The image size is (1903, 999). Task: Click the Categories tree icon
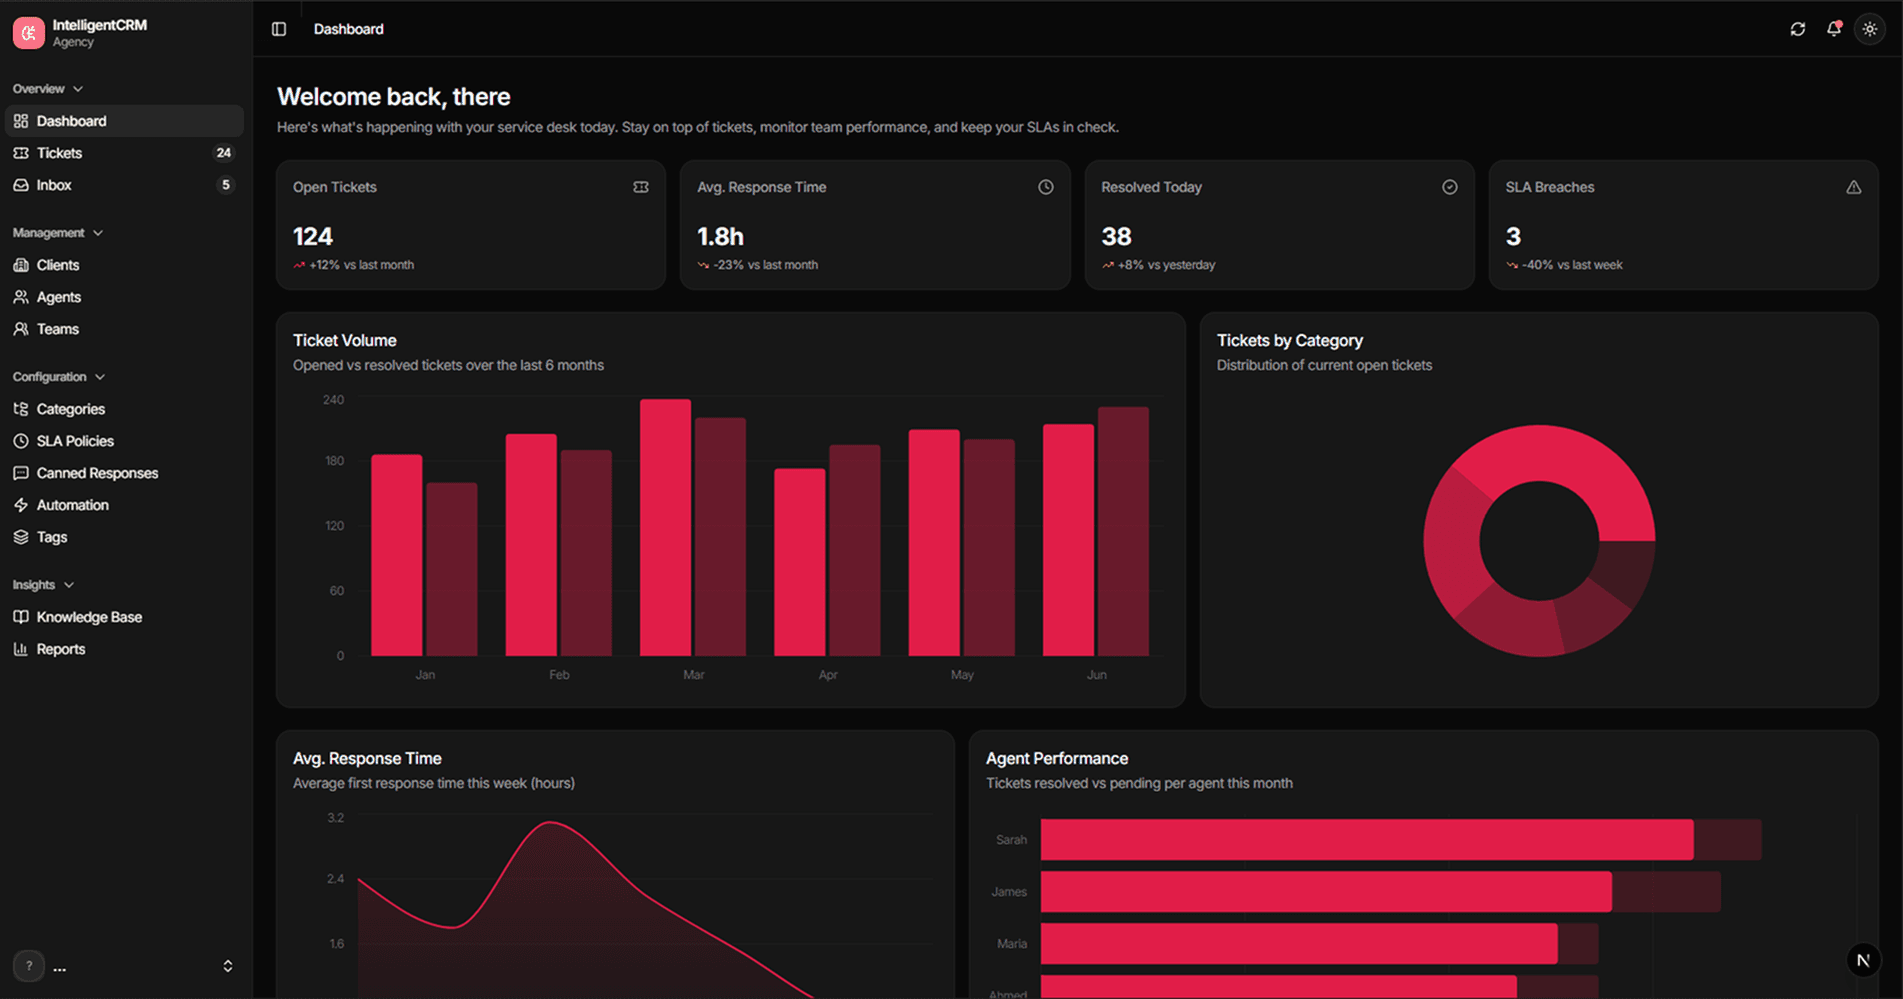tap(21, 409)
